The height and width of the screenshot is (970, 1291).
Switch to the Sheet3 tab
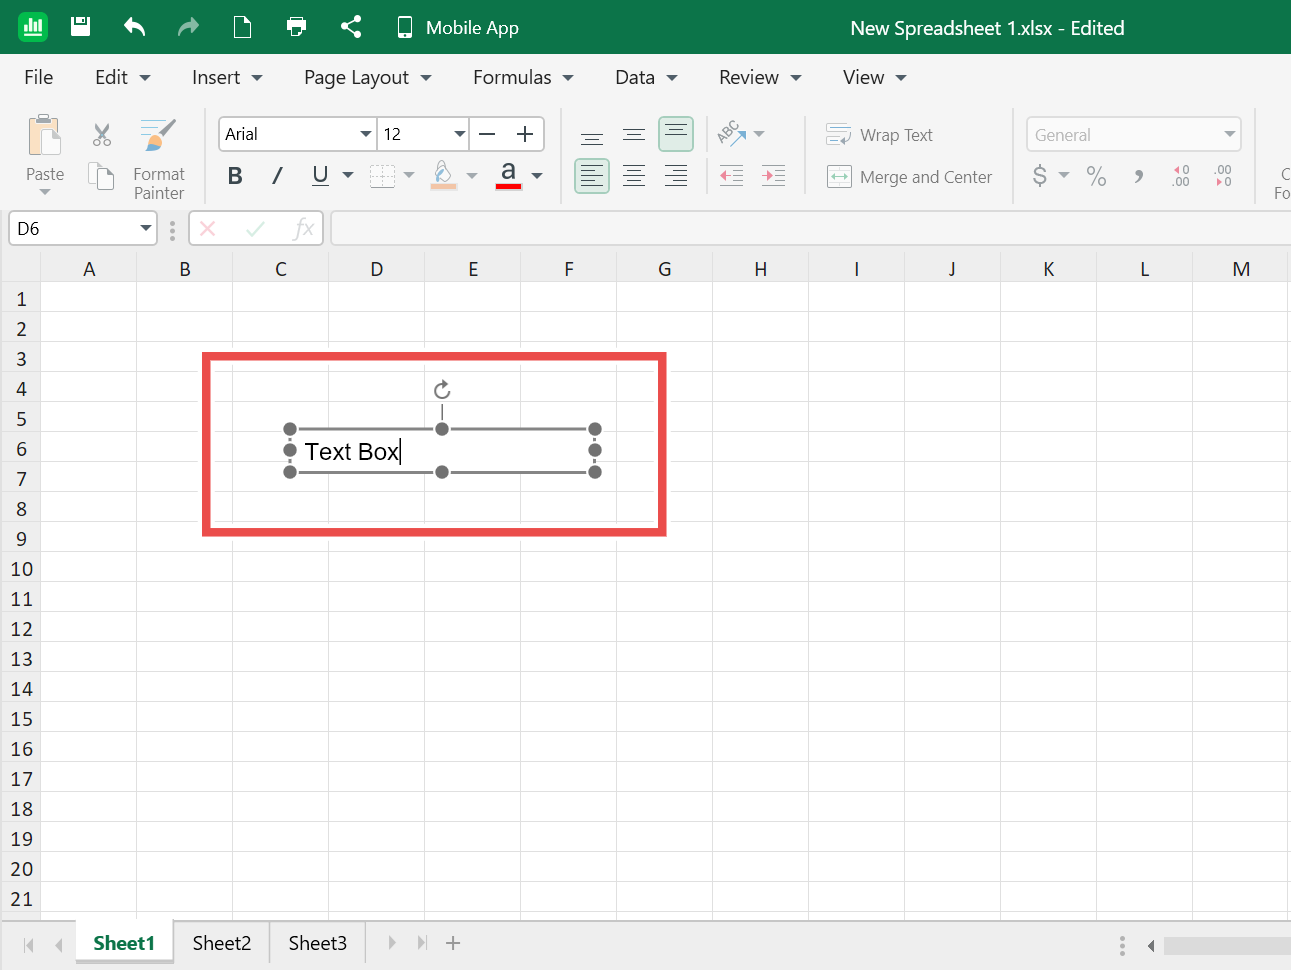pyautogui.click(x=318, y=943)
